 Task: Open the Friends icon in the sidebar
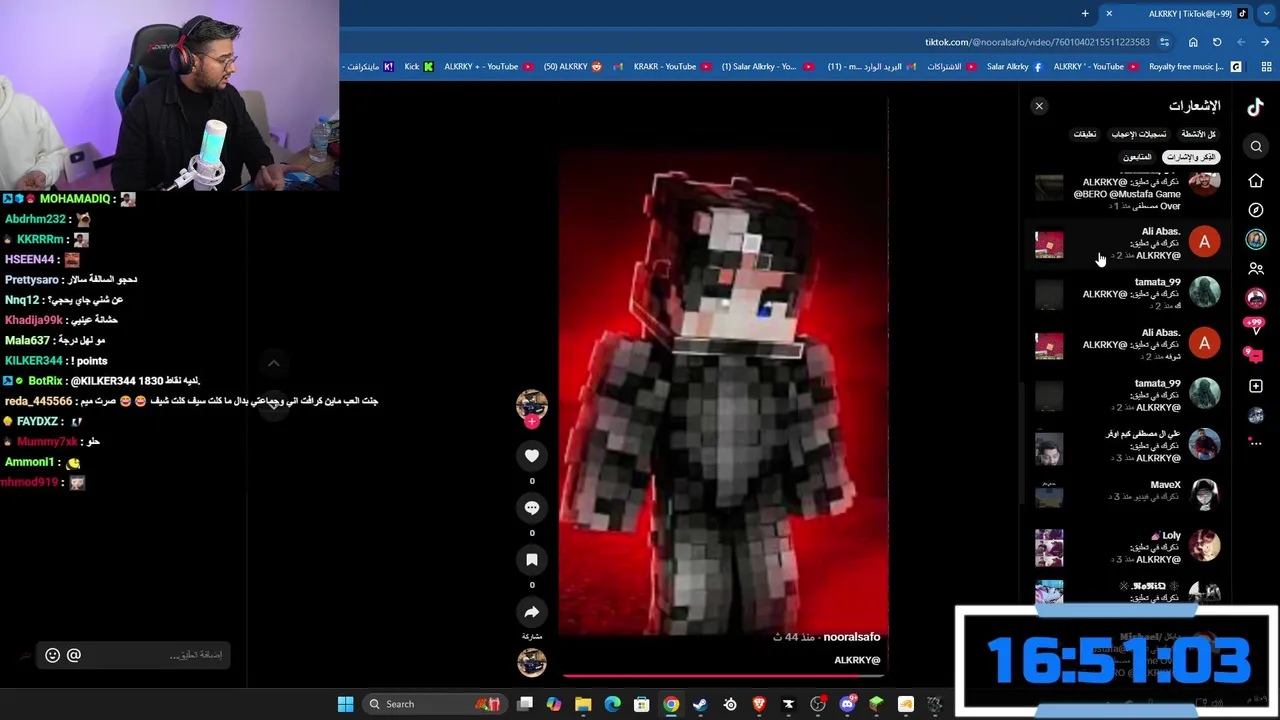(1256, 269)
